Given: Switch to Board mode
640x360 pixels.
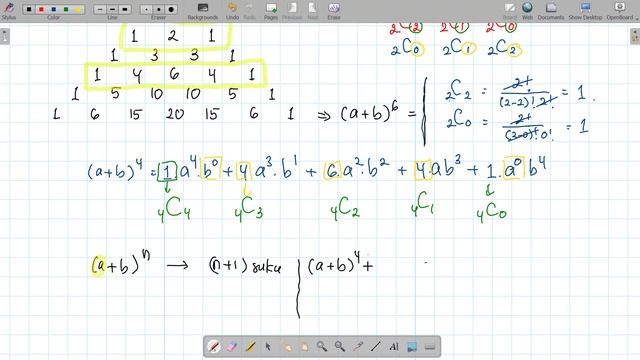Looking at the screenshot, I should coord(510,11).
